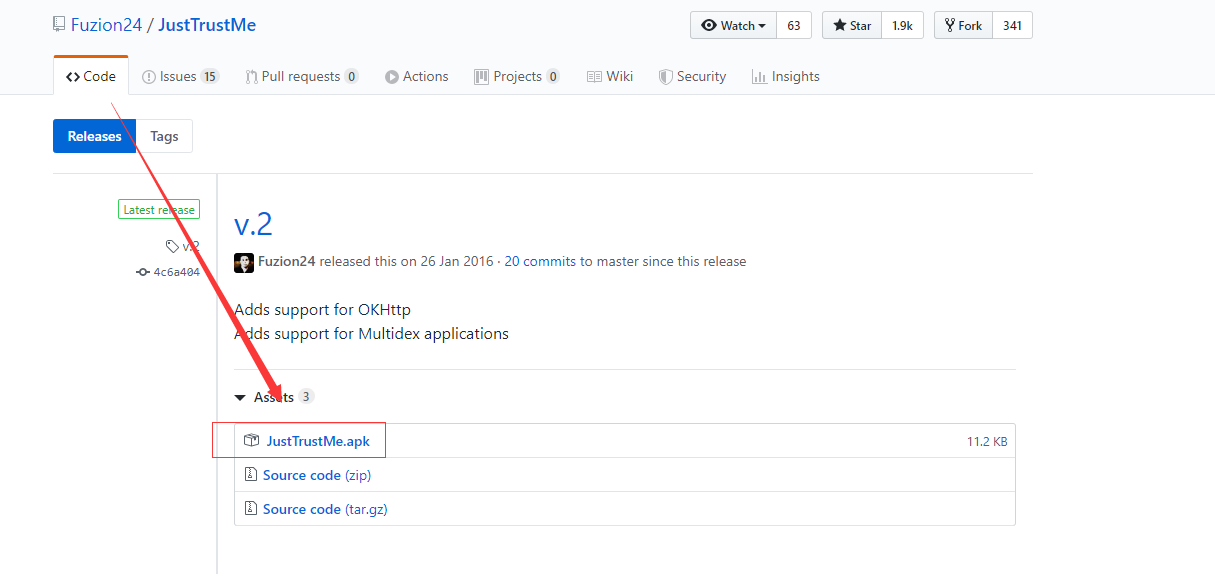The height and width of the screenshot is (576, 1215).
Task: Click the tar.gz file icon
Action: (251, 509)
